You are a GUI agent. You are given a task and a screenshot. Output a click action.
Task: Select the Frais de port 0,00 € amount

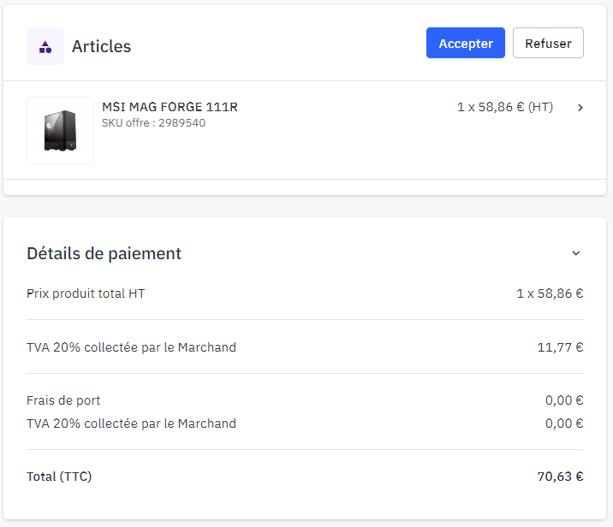[x=564, y=400]
